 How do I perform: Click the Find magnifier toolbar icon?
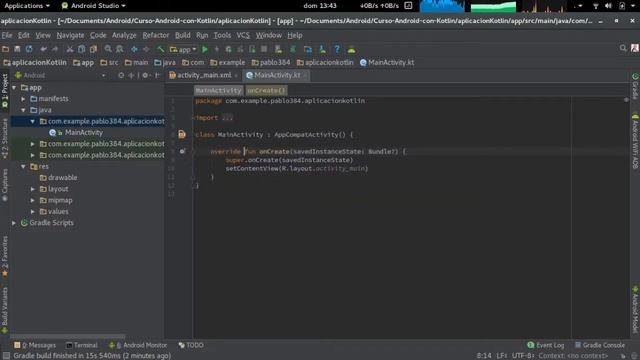point(108,49)
